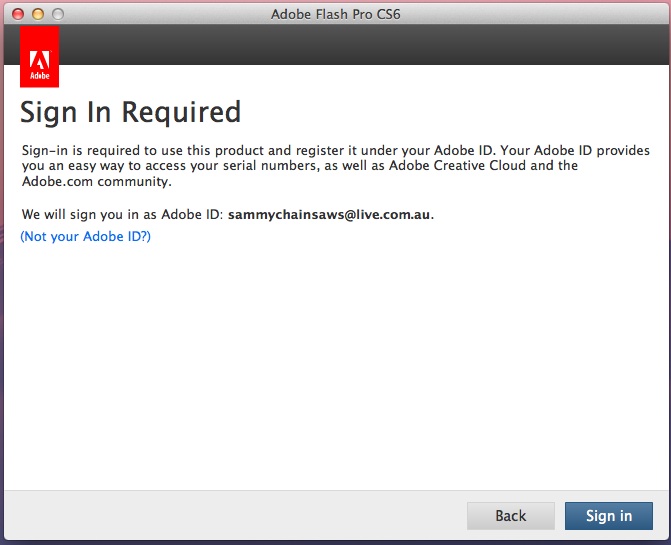Click the Sign in button

609,515
